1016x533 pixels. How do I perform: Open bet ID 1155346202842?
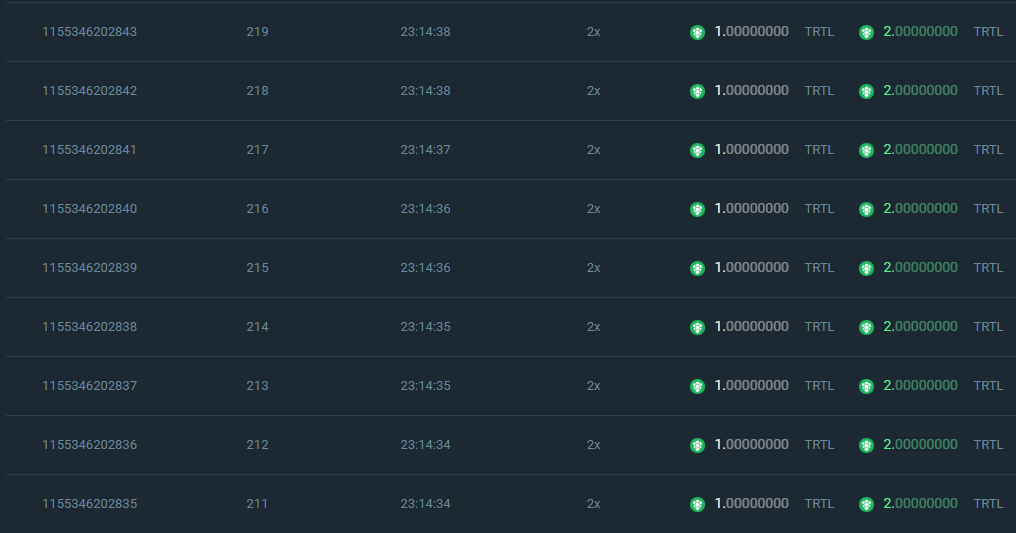coord(89,91)
